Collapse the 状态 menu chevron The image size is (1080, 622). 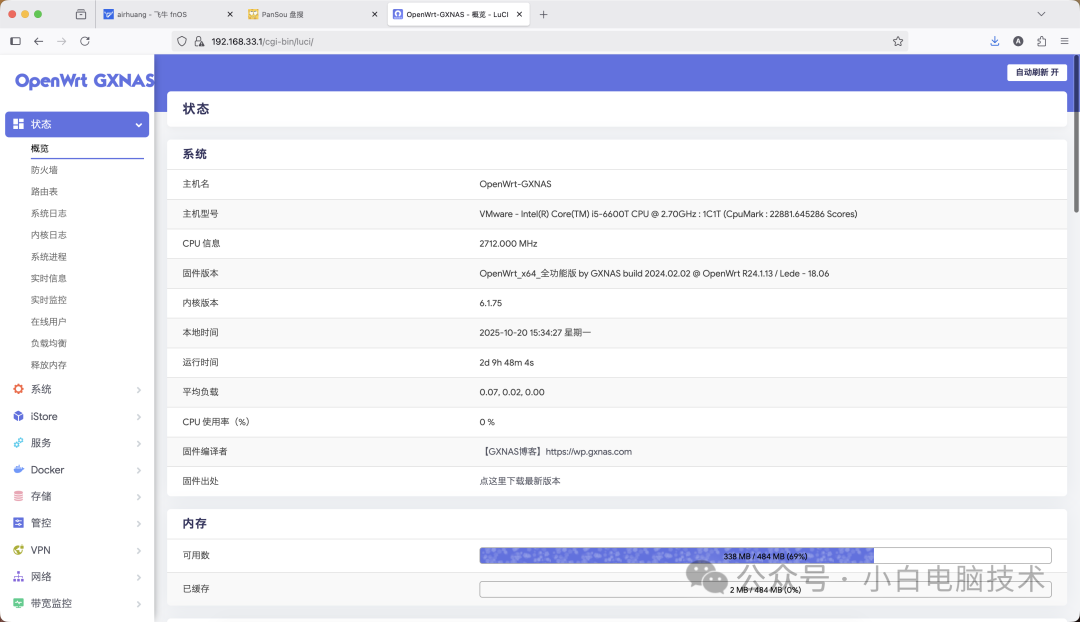[x=138, y=125]
